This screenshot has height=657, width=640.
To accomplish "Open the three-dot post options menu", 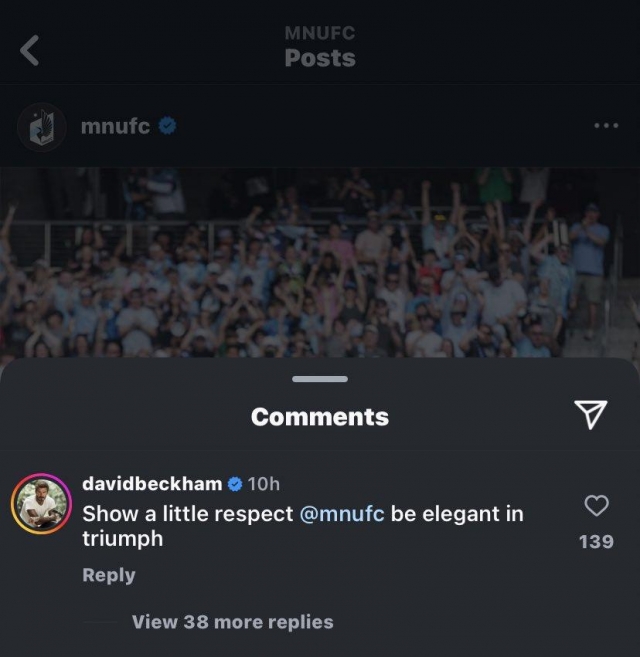I will (x=606, y=125).
